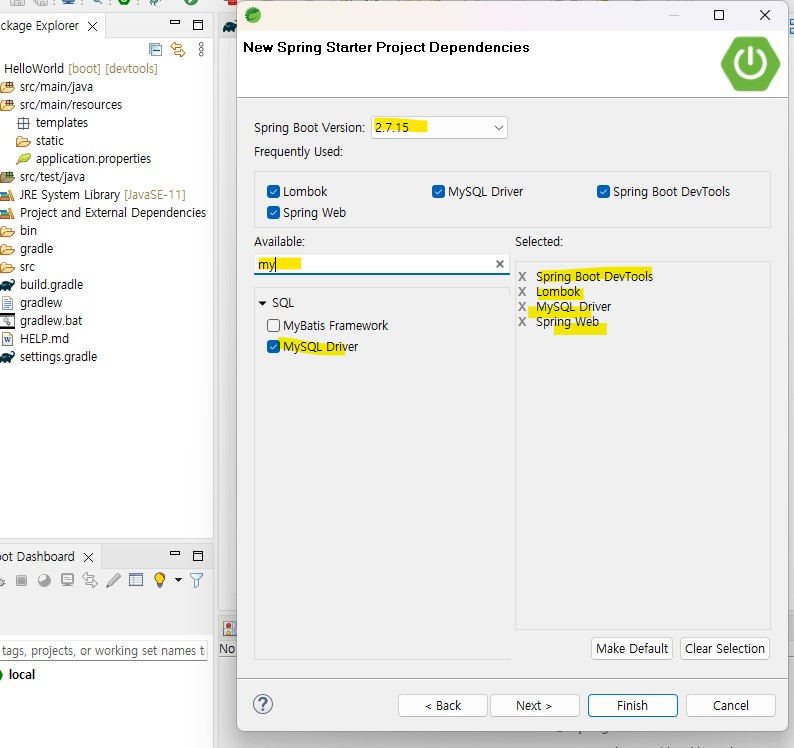
Task: Remove Lombok from Selected list
Action: coord(522,292)
